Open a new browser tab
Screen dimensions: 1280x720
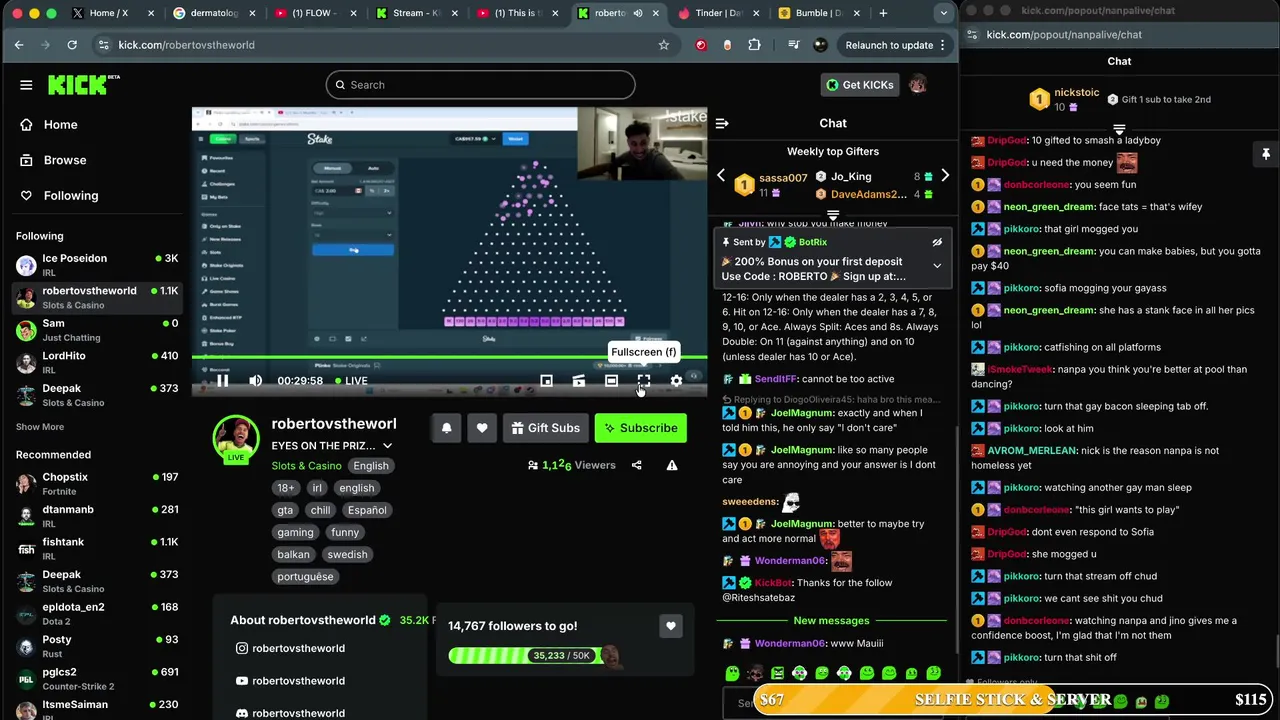[883, 13]
